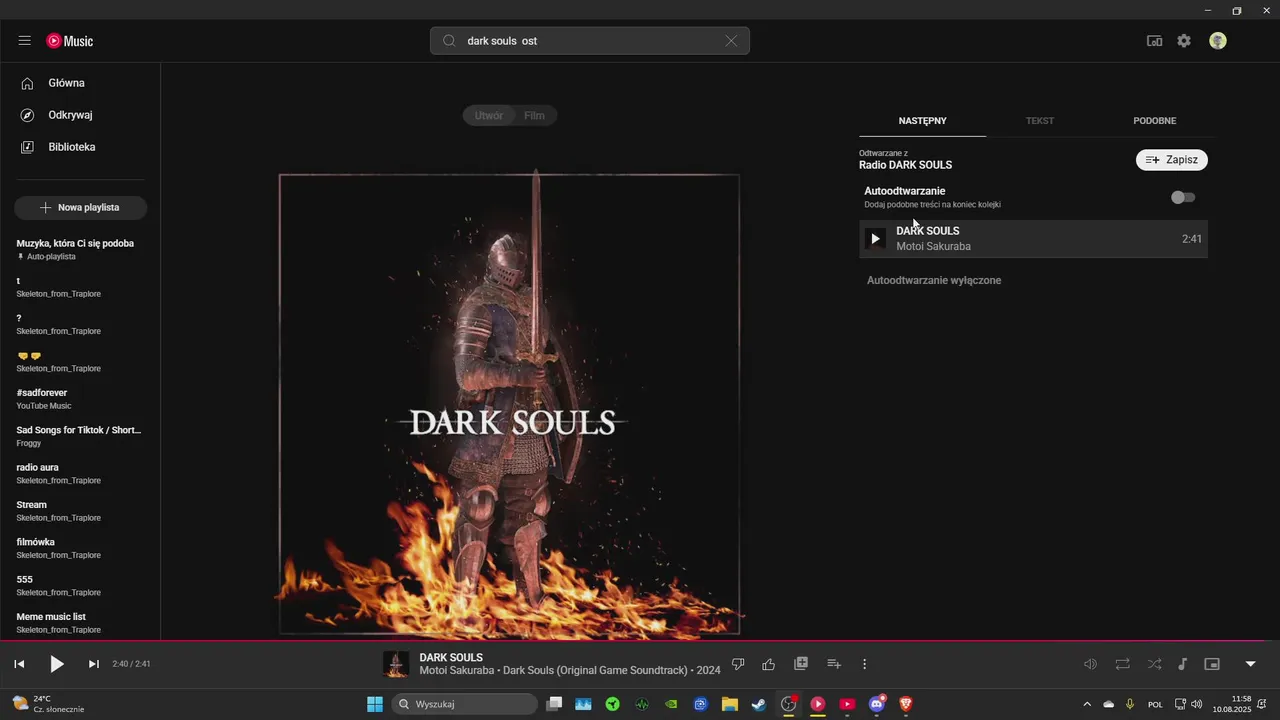Open Brave browser from the taskbar
The width and height of the screenshot is (1280, 720).
click(x=906, y=704)
